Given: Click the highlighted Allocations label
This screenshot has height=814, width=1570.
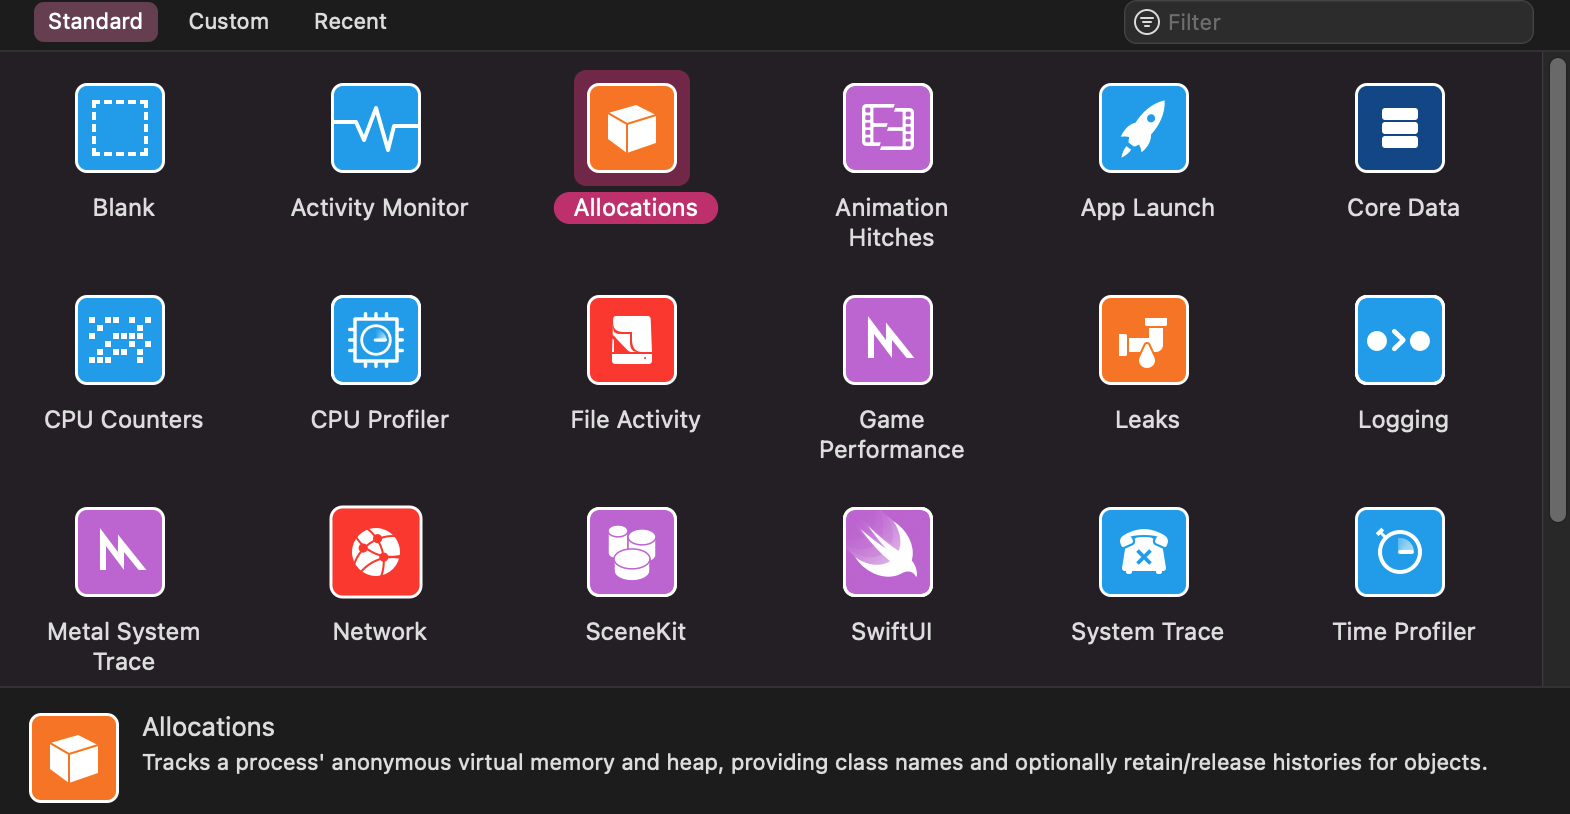Looking at the screenshot, I should (x=636, y=208).
